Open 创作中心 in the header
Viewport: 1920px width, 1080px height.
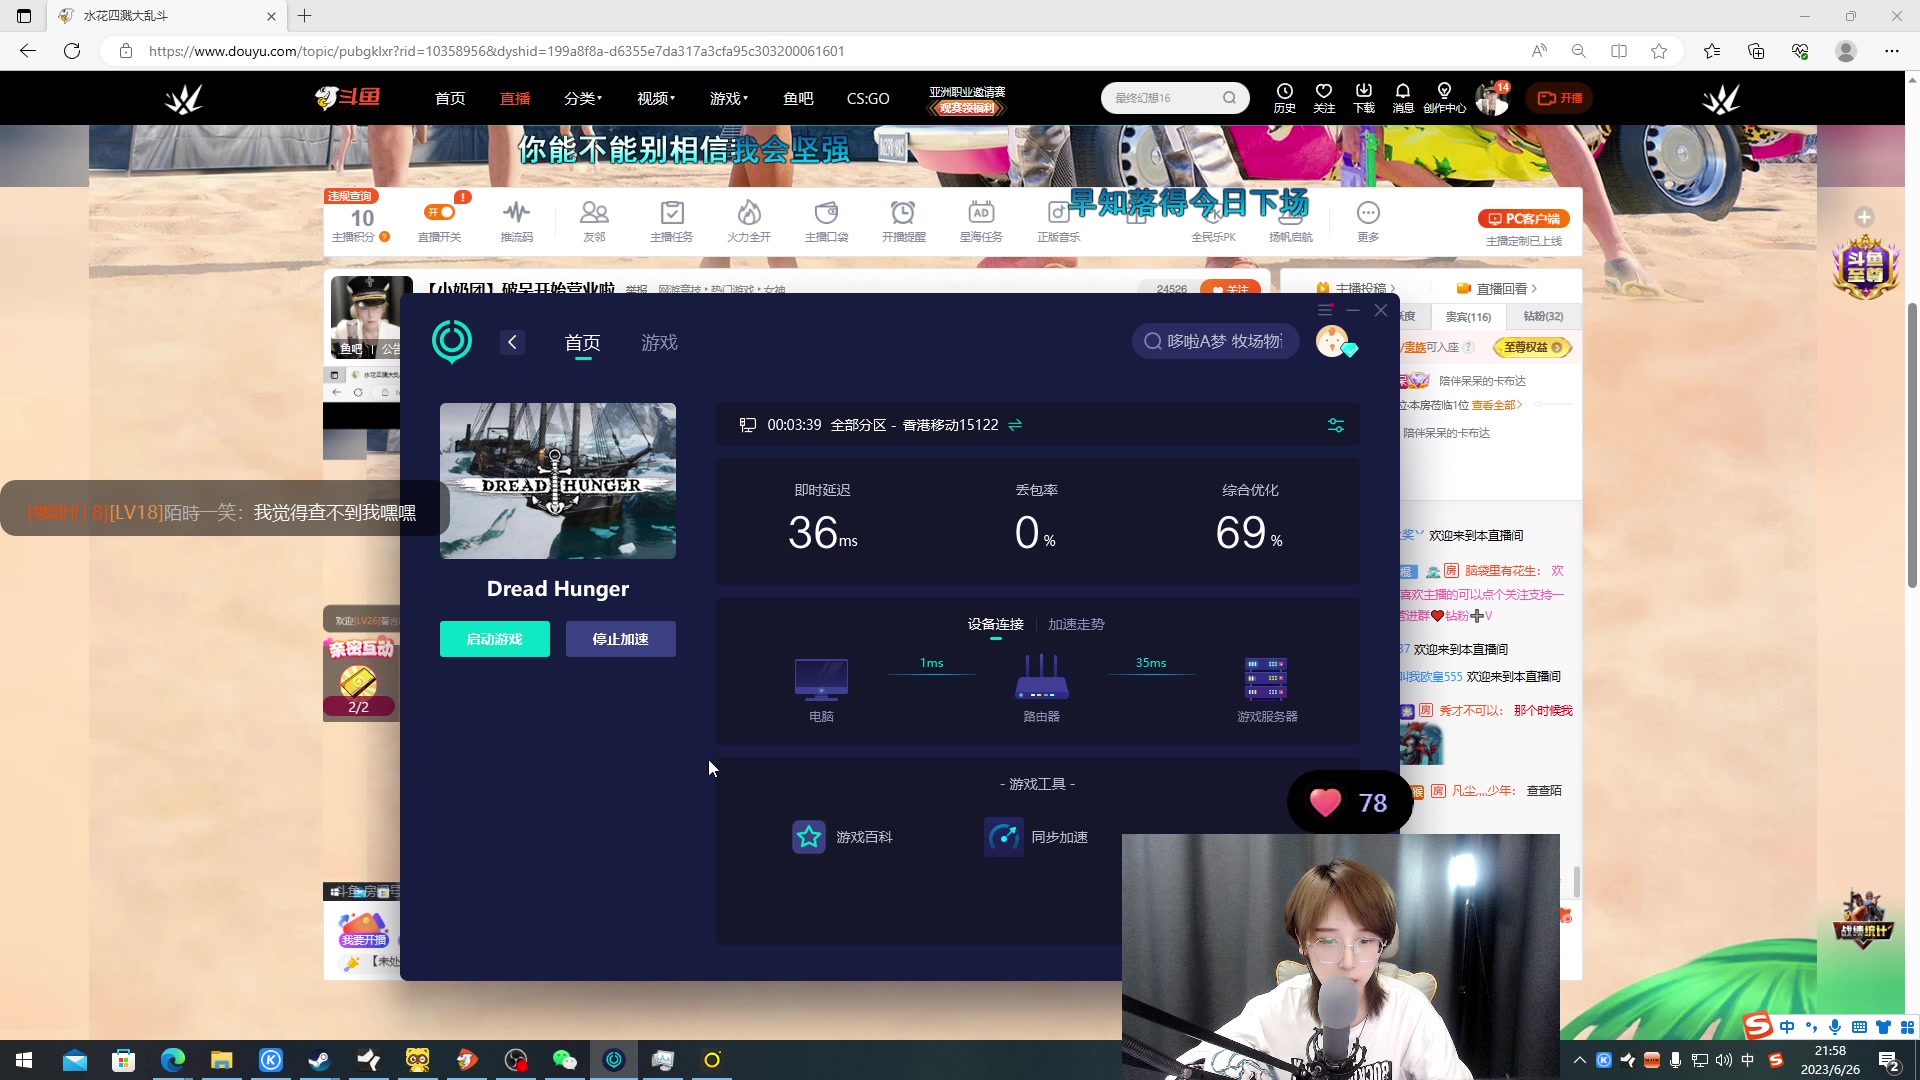point(1444,98)
